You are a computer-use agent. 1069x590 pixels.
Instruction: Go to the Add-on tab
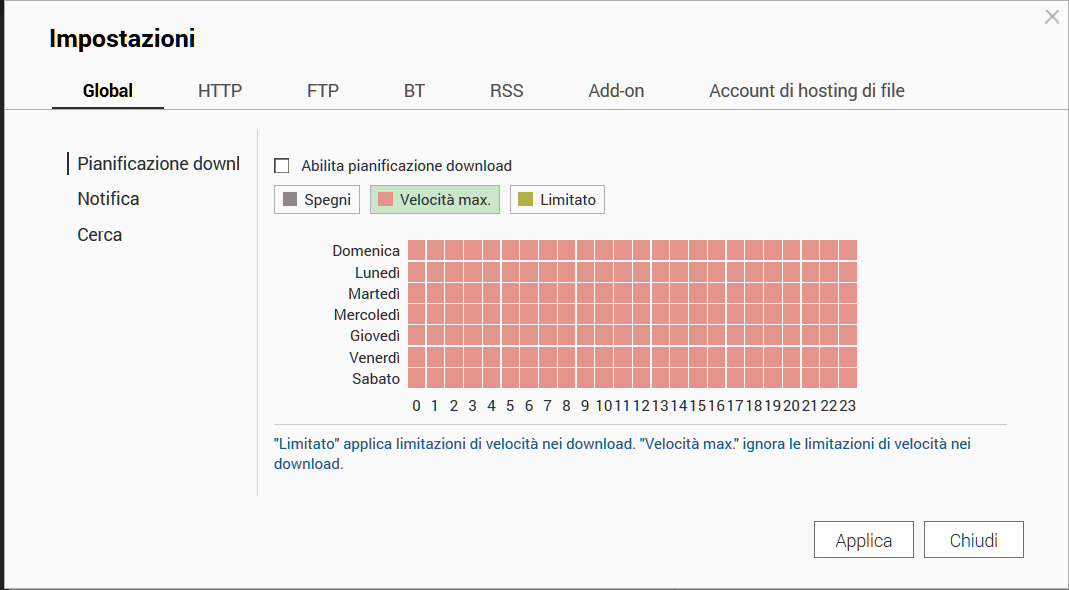pos(616,91)
